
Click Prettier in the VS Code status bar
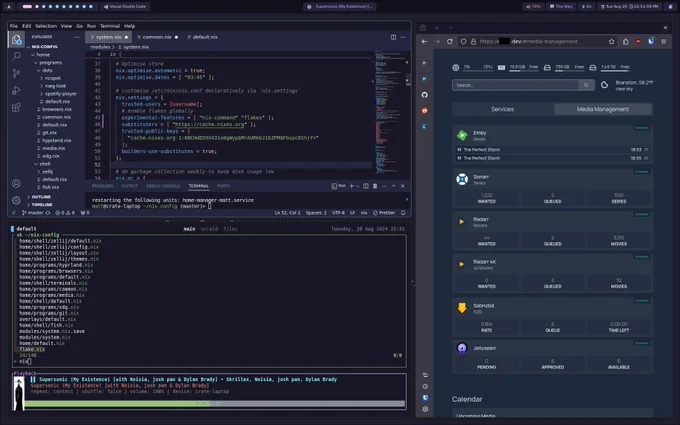[384, 213]
